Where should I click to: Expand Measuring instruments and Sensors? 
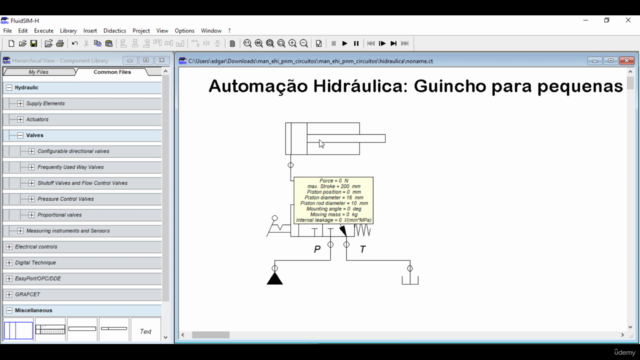click(x=20, y=231)
